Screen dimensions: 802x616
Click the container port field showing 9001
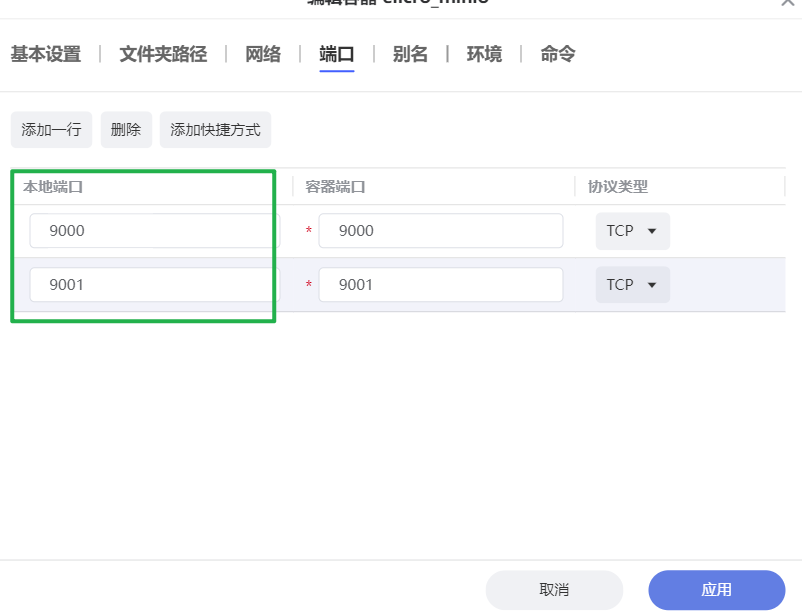(x=439, y=284)
